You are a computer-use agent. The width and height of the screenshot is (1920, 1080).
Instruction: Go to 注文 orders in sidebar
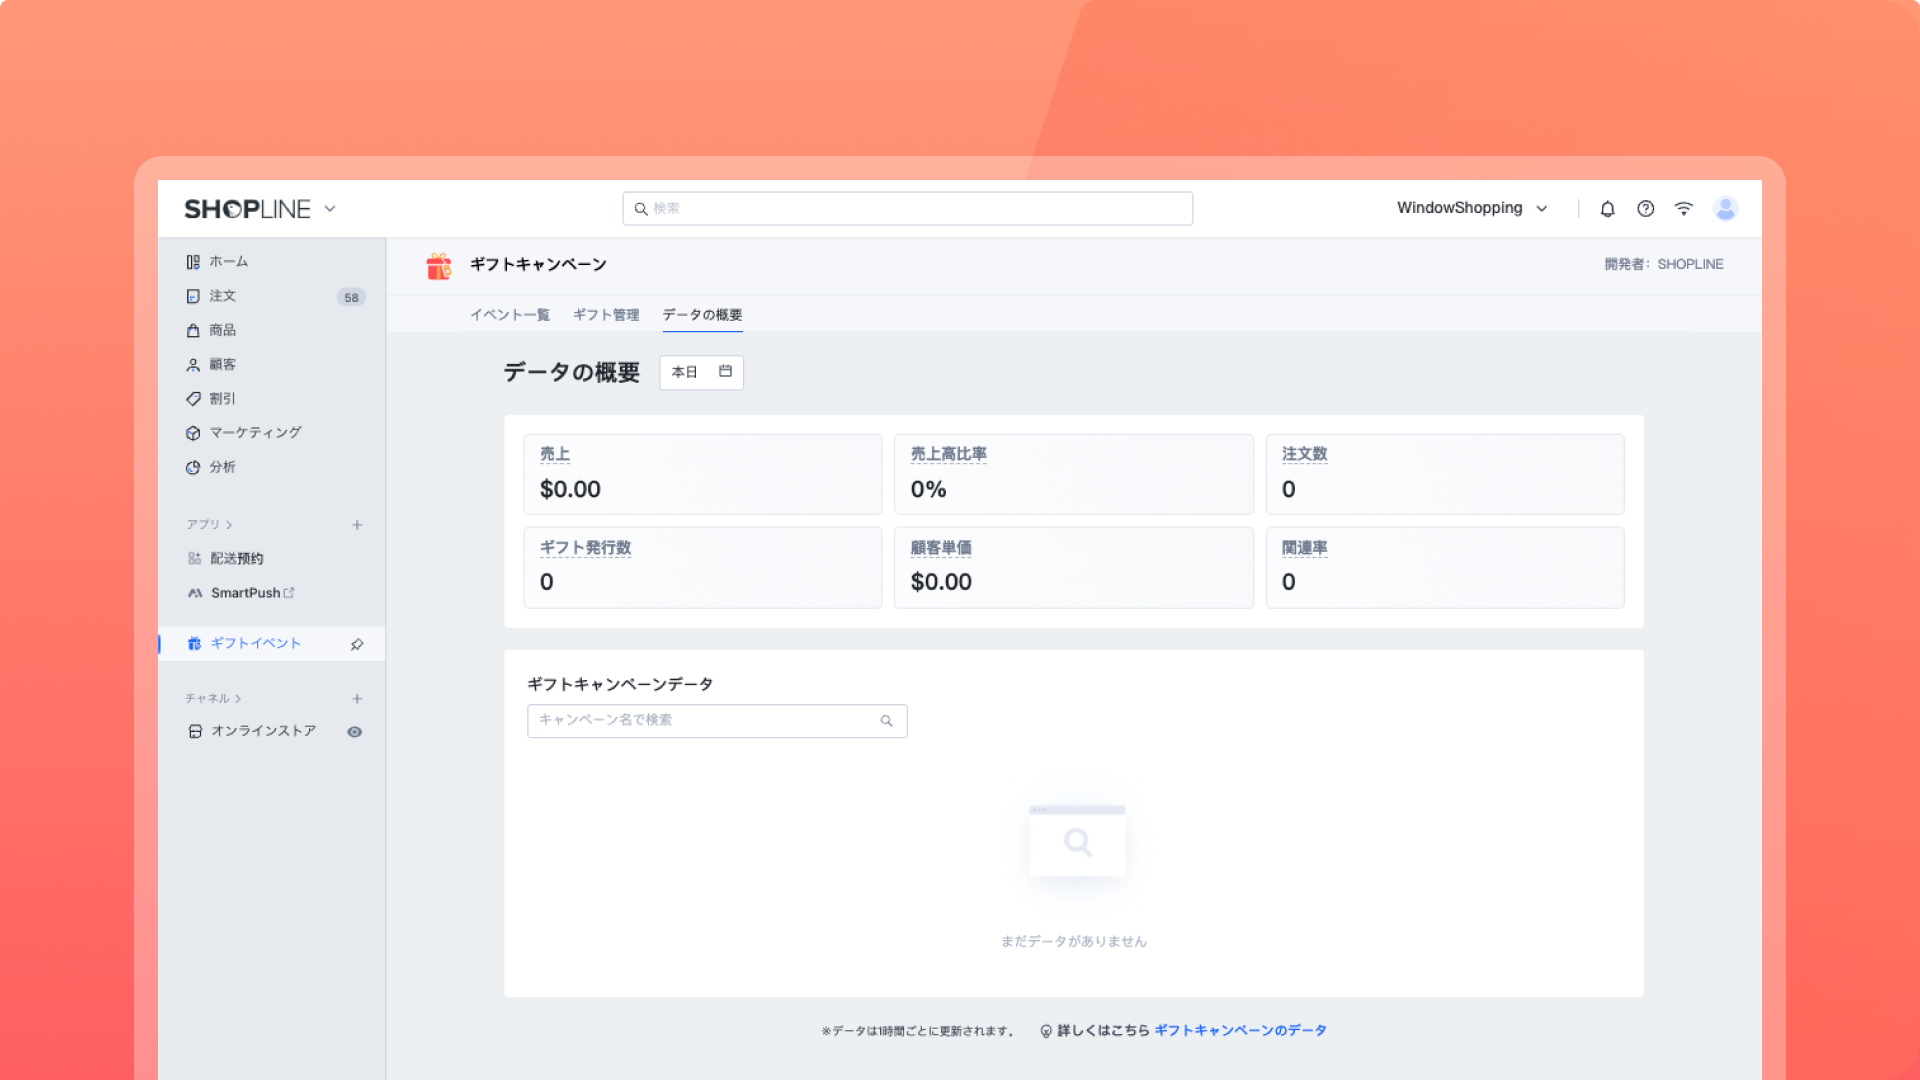223,296
